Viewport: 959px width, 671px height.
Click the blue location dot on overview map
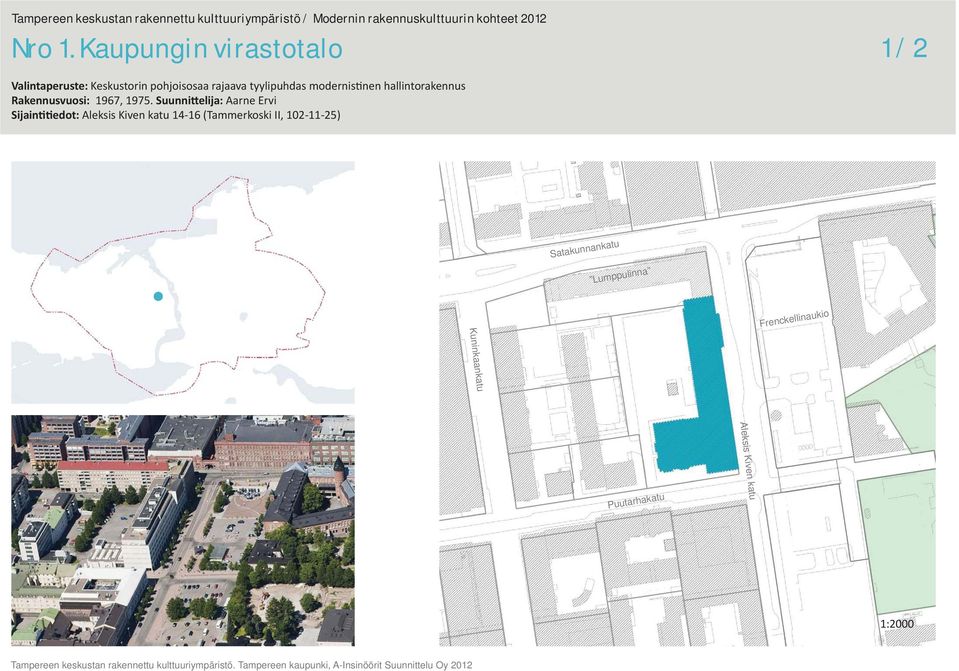(x=158, y=296)
